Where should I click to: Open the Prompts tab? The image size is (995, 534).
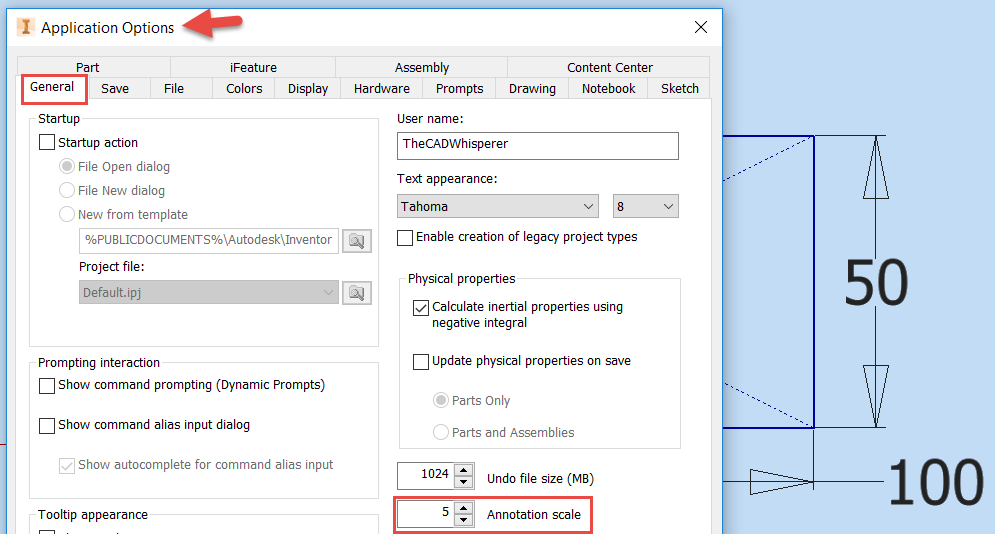[x=459, y=89]
